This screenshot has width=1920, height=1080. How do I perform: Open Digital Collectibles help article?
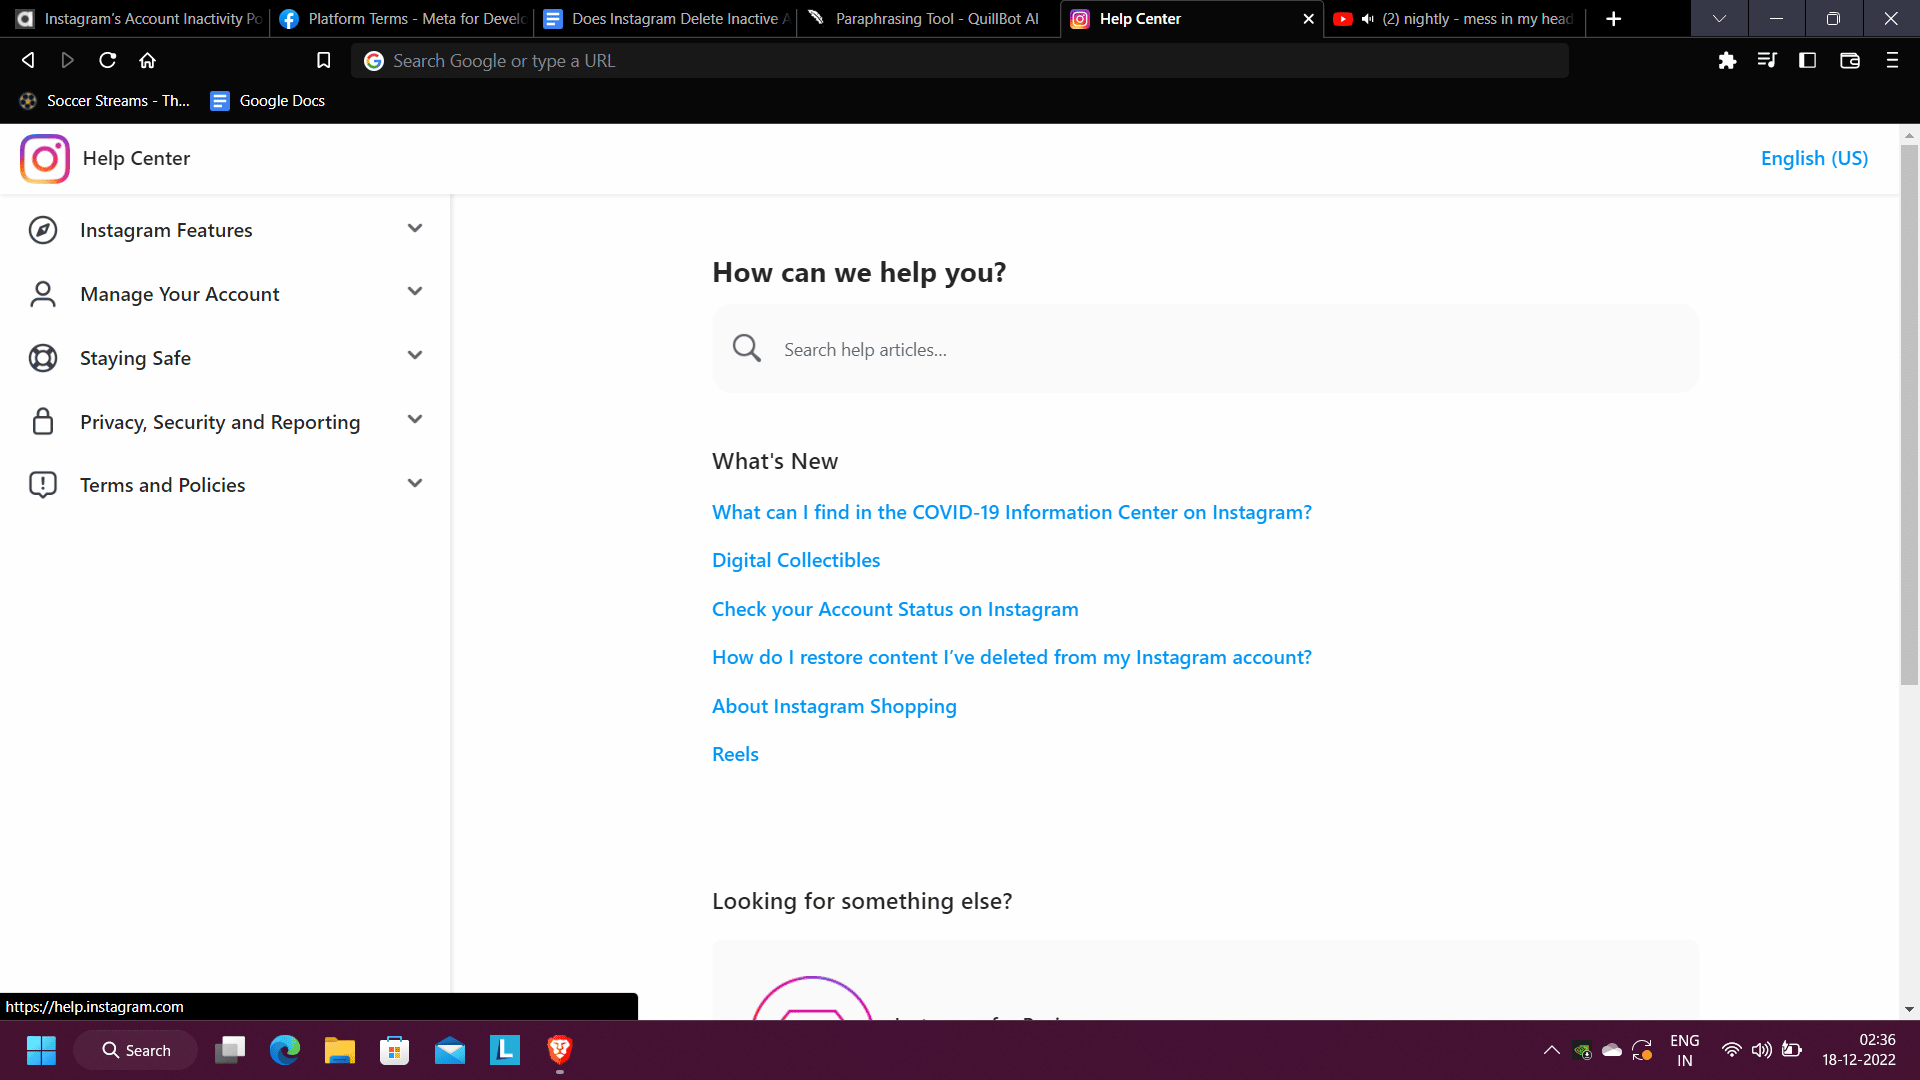point(796,560)
